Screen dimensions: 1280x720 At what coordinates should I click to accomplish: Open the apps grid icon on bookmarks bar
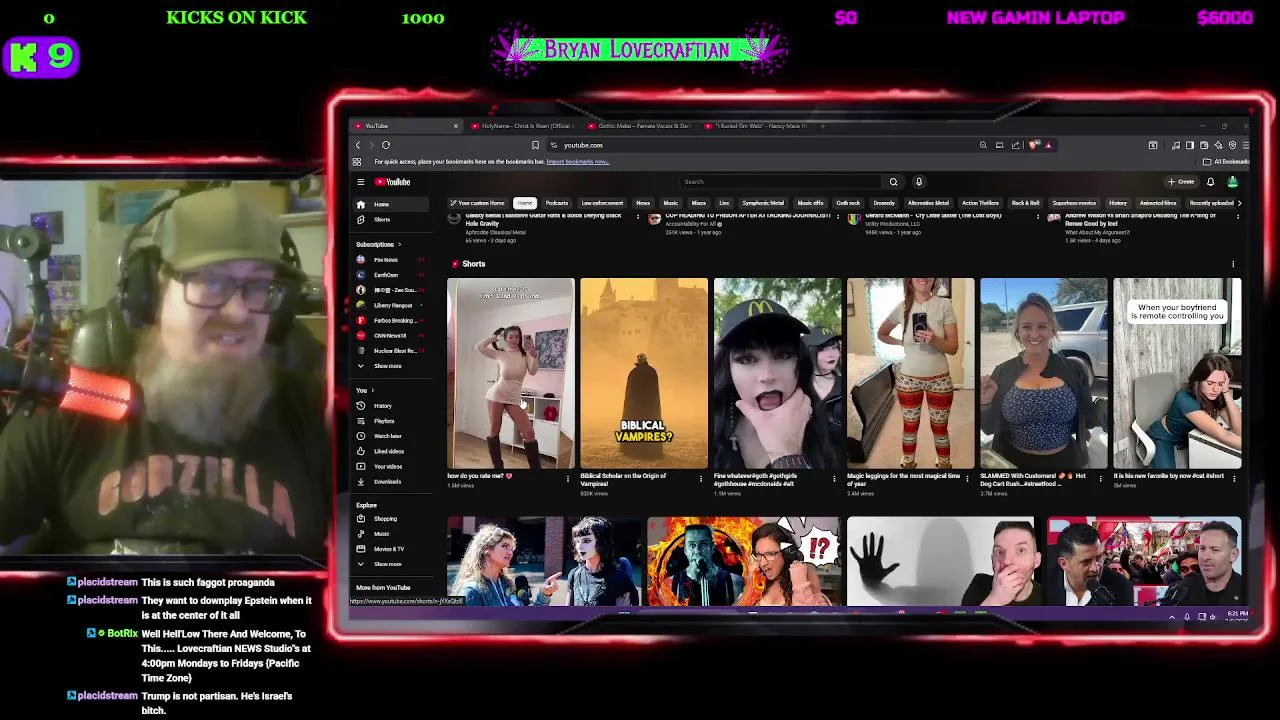coord(357,162)
